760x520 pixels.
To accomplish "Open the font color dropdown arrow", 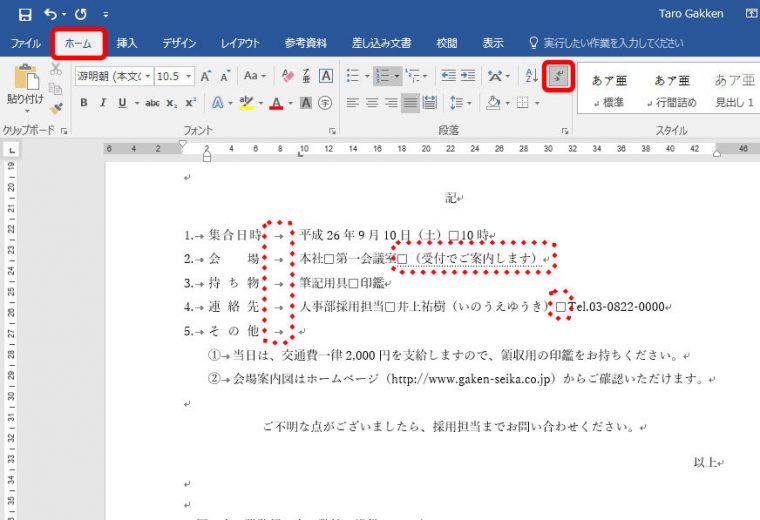I will (x=291, y=103).
